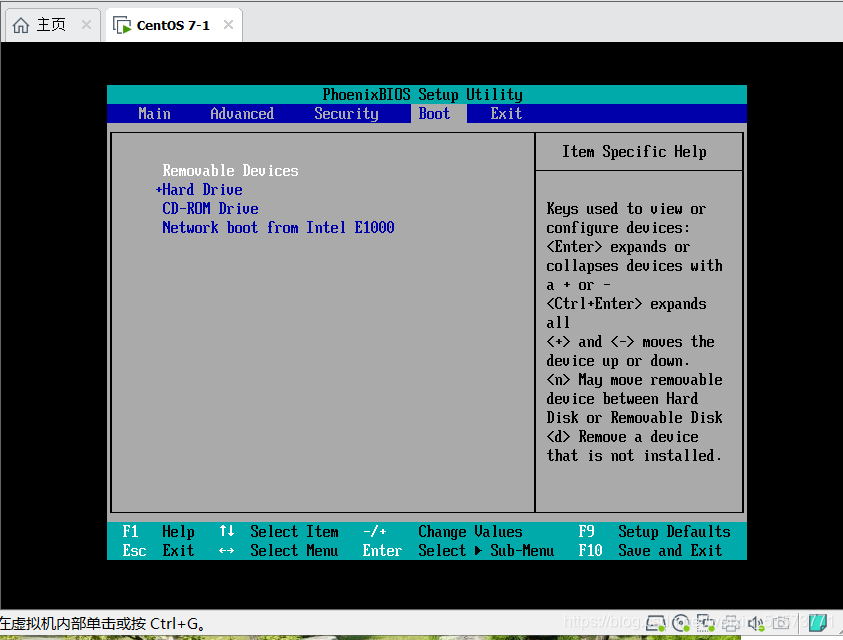Select the Boot BIOS menu

(x=434, y=113)
